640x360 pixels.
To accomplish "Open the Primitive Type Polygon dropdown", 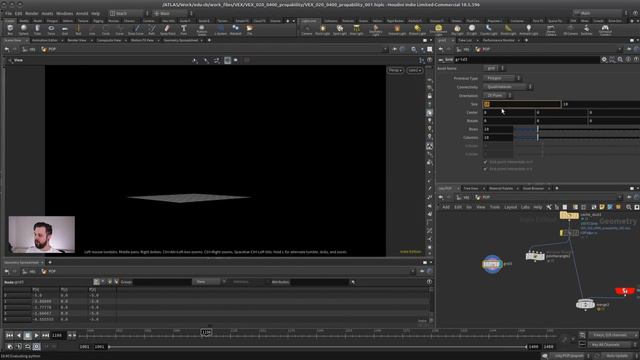I will (502, 78).
